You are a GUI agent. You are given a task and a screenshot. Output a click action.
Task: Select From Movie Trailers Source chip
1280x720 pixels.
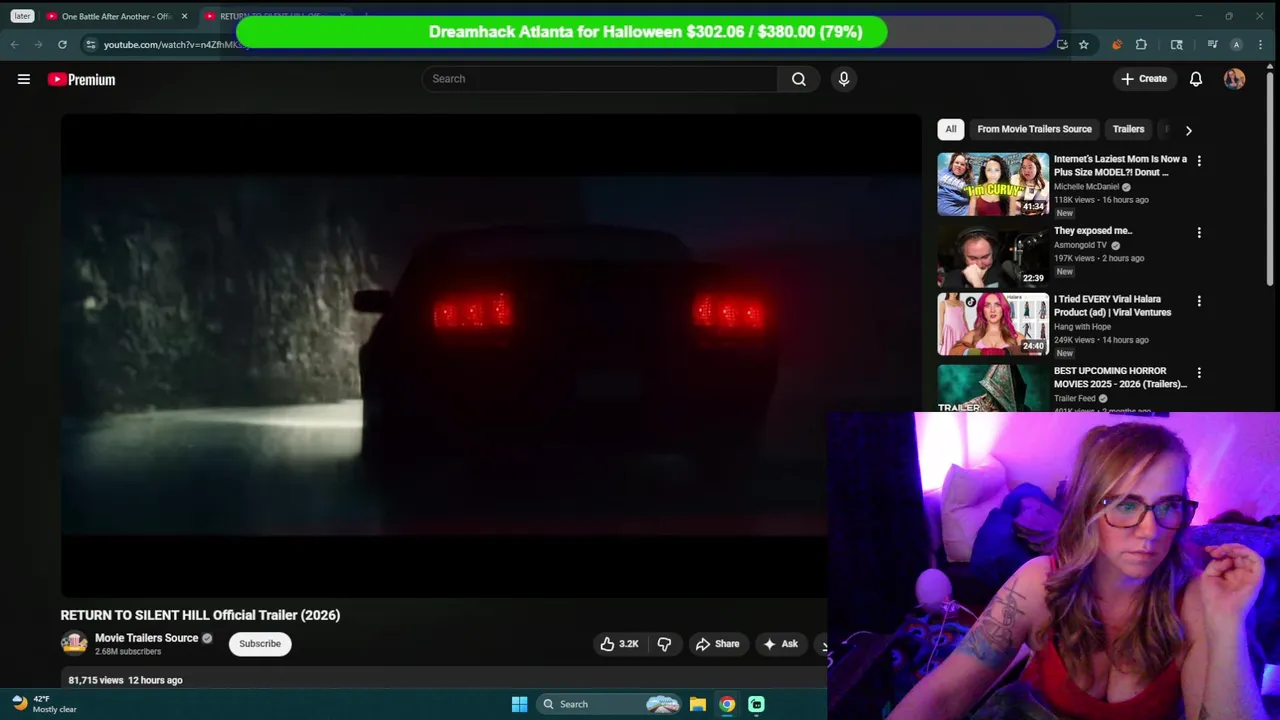[1034, 129]
